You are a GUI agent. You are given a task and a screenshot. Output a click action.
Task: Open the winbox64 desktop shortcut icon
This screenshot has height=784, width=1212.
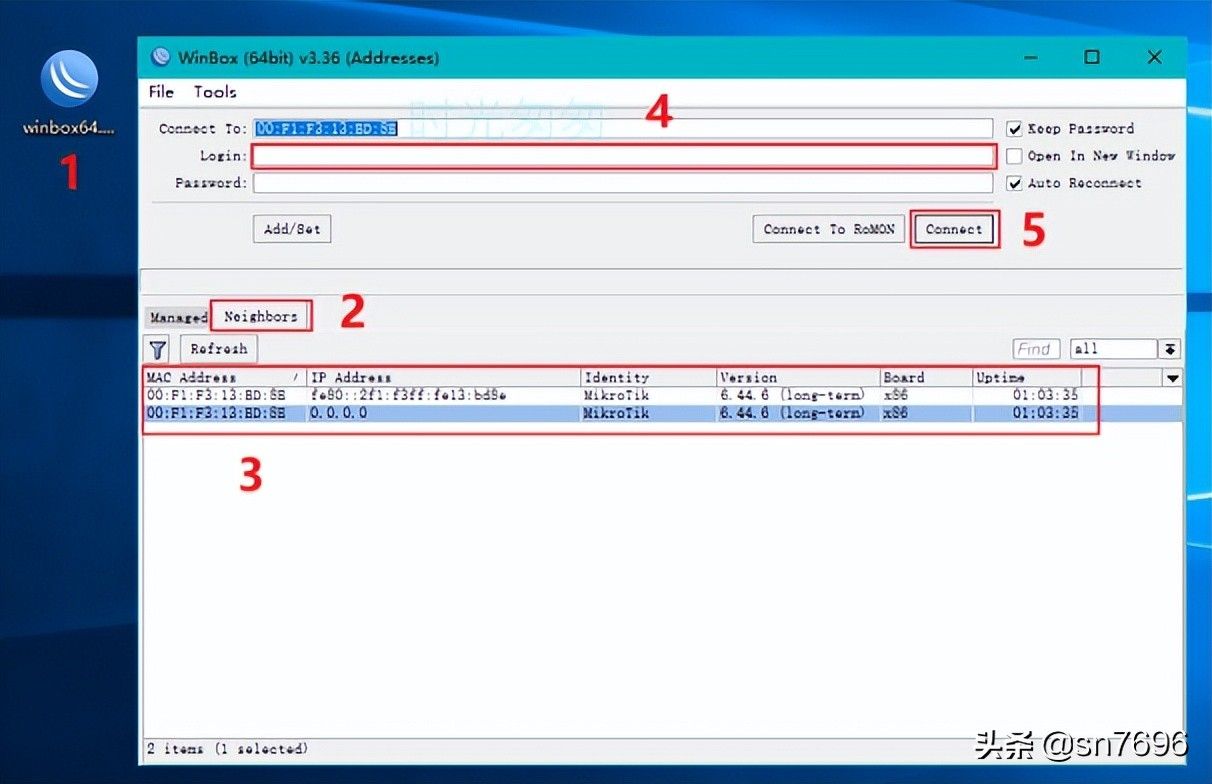click(x=69, y=79)
